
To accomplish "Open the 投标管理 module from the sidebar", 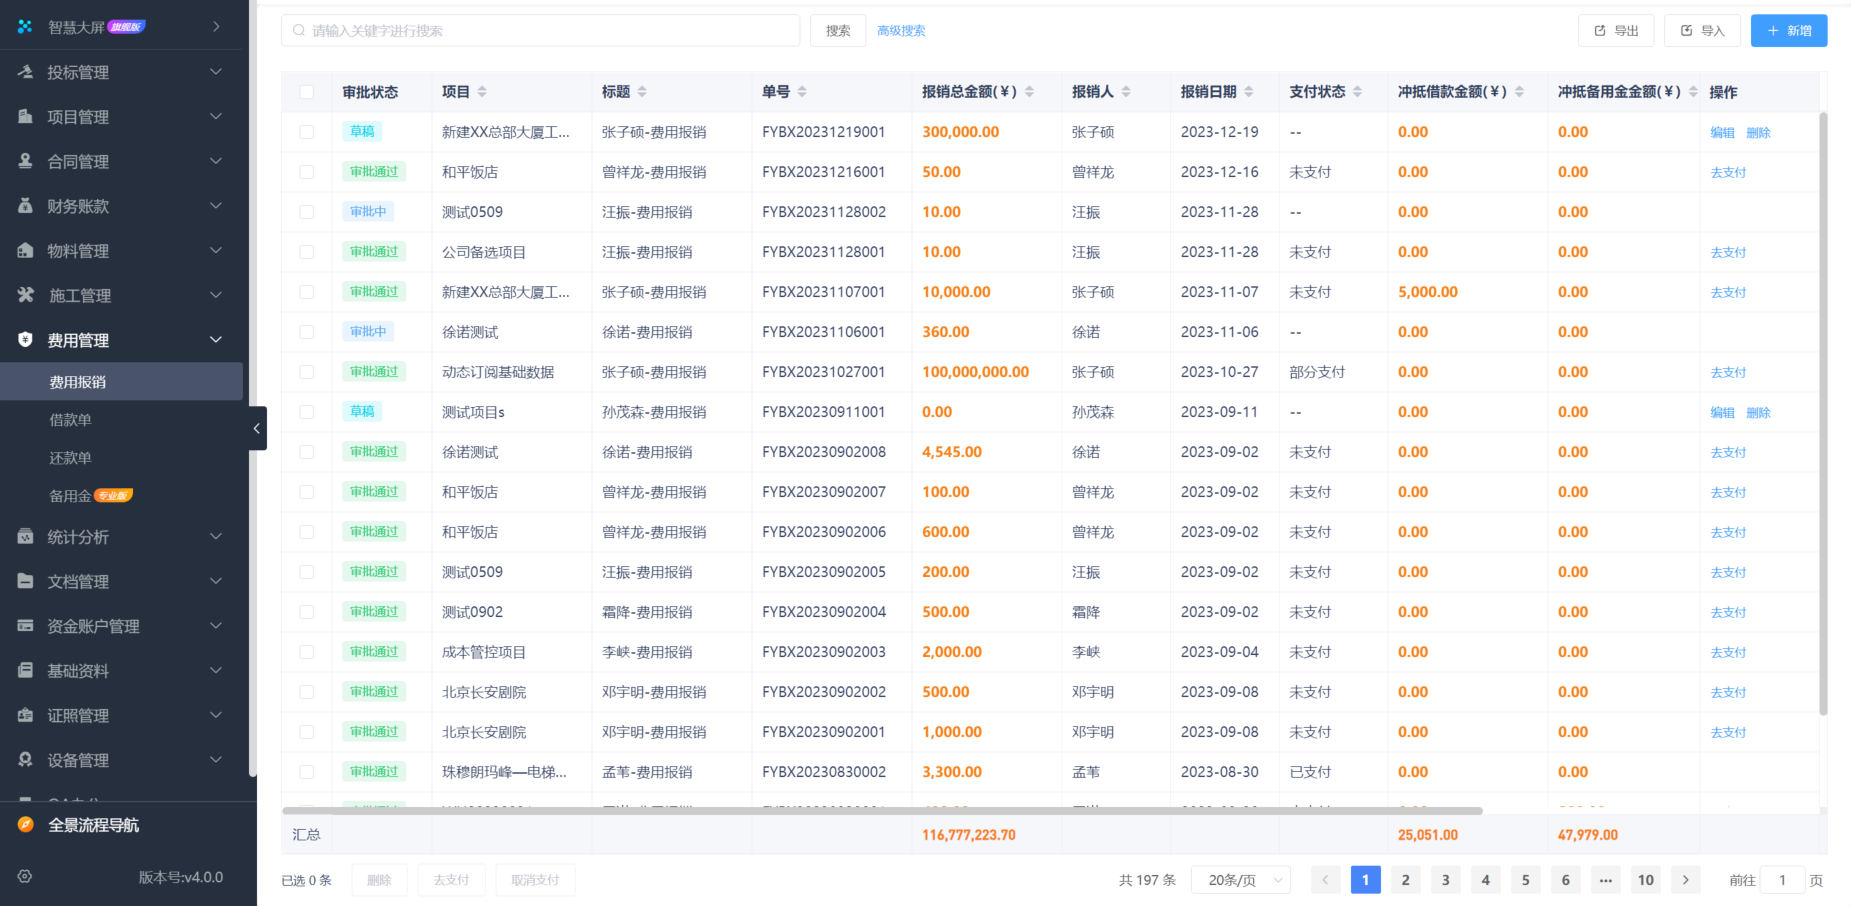I will tap(25, 71).
